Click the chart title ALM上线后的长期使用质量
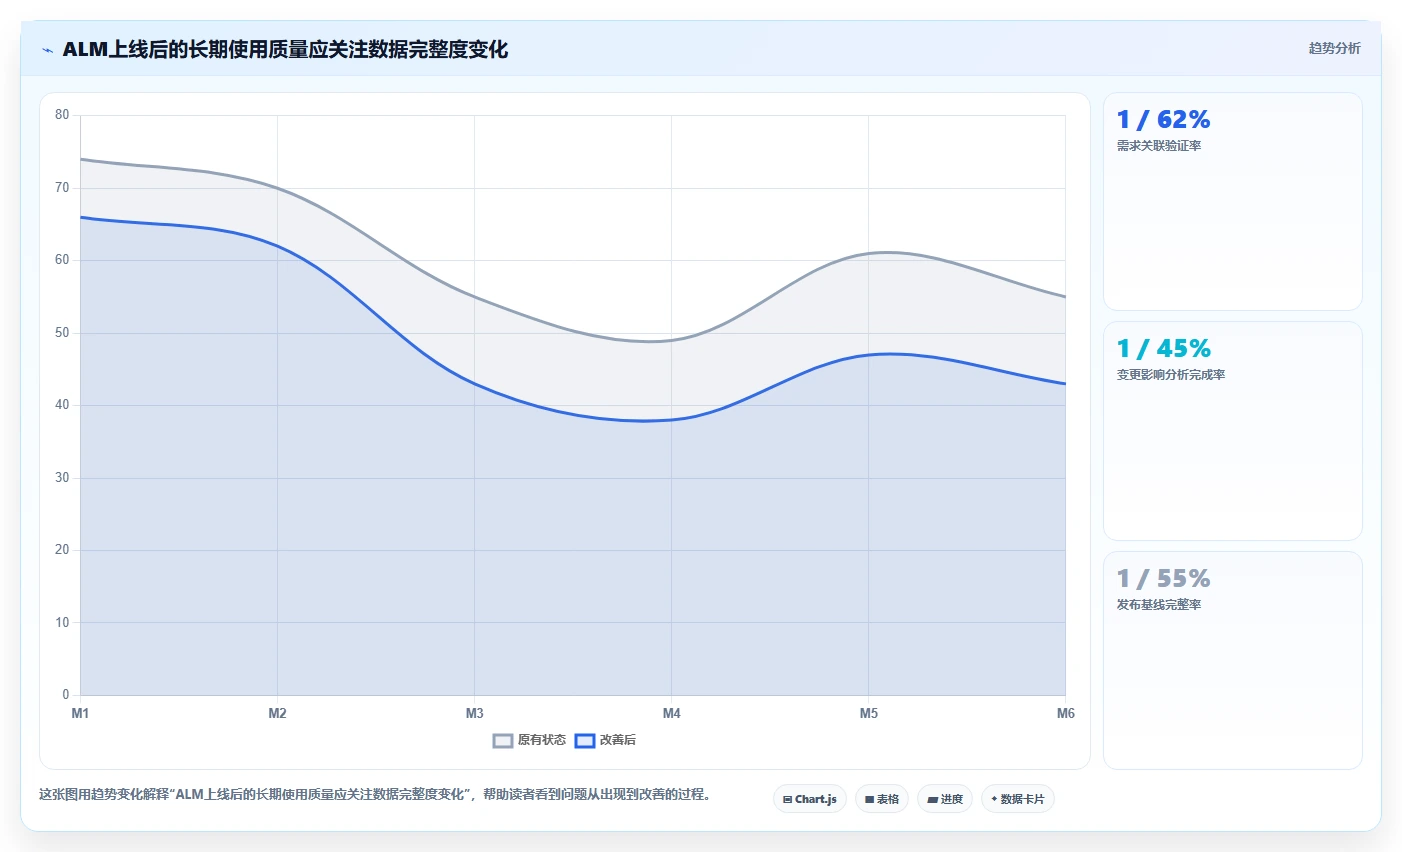This screenshot has height=852, width=1402. [x=285, y=49]
